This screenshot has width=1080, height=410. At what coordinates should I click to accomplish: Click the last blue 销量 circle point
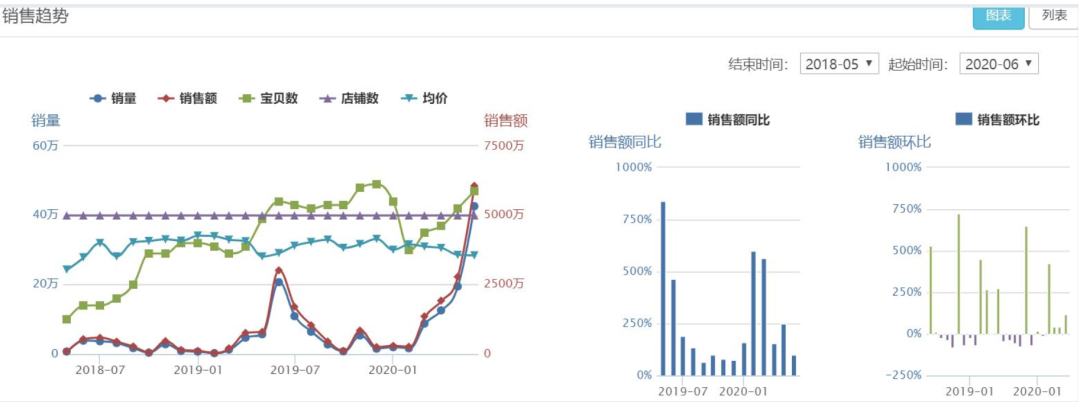point(474,206)
